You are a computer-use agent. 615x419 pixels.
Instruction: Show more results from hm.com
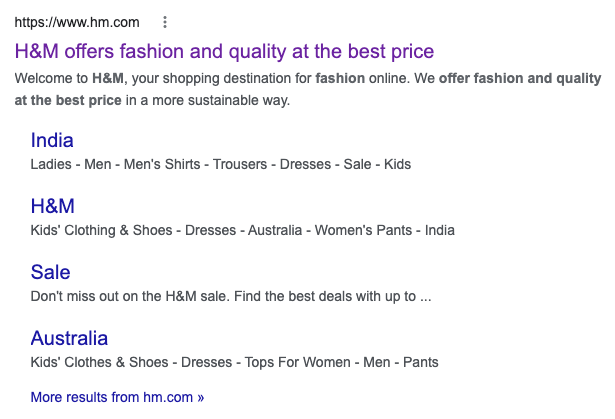[x=117, y=397]
